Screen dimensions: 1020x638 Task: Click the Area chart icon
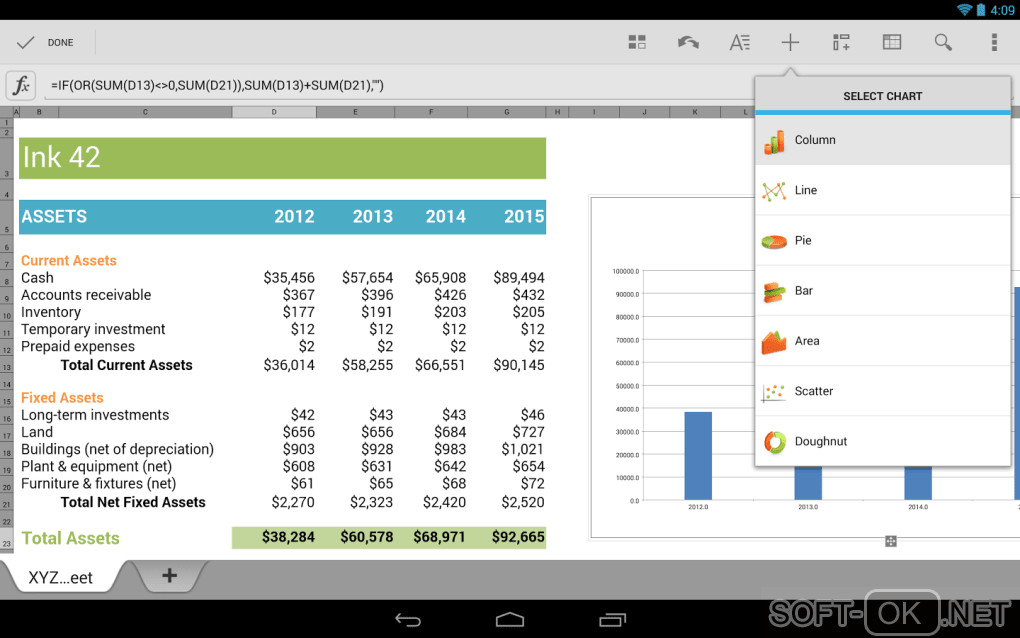coord(774,342)
